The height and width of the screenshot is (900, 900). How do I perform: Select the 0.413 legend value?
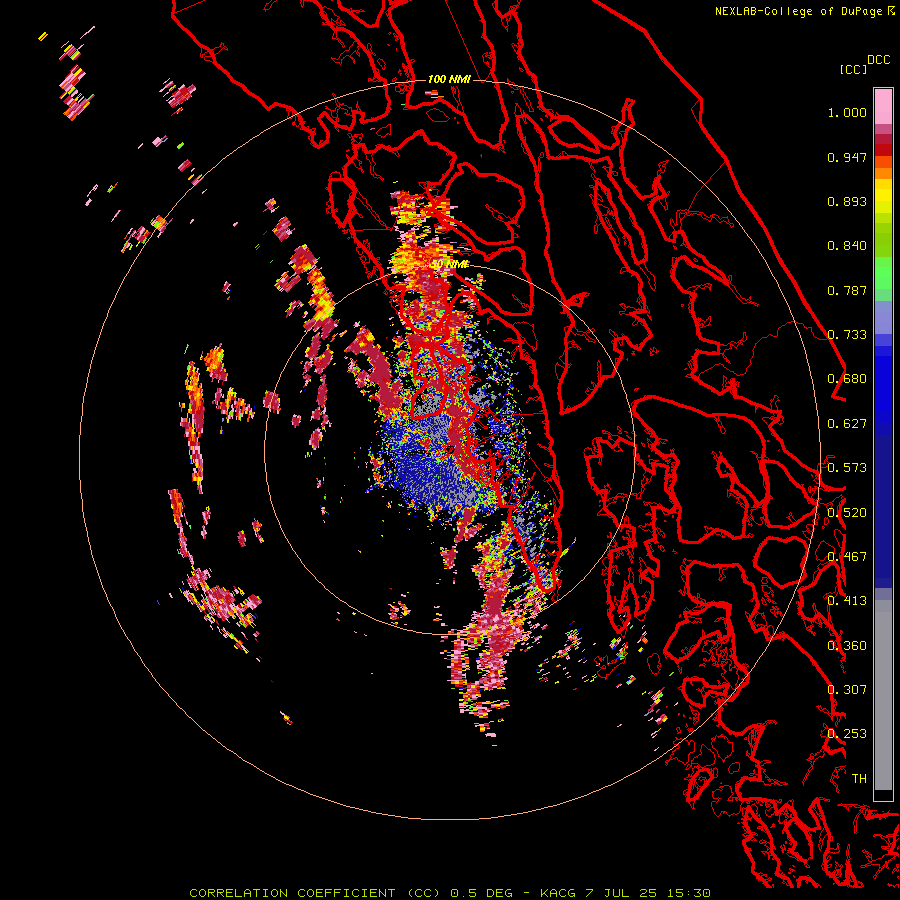coord(847,601)
